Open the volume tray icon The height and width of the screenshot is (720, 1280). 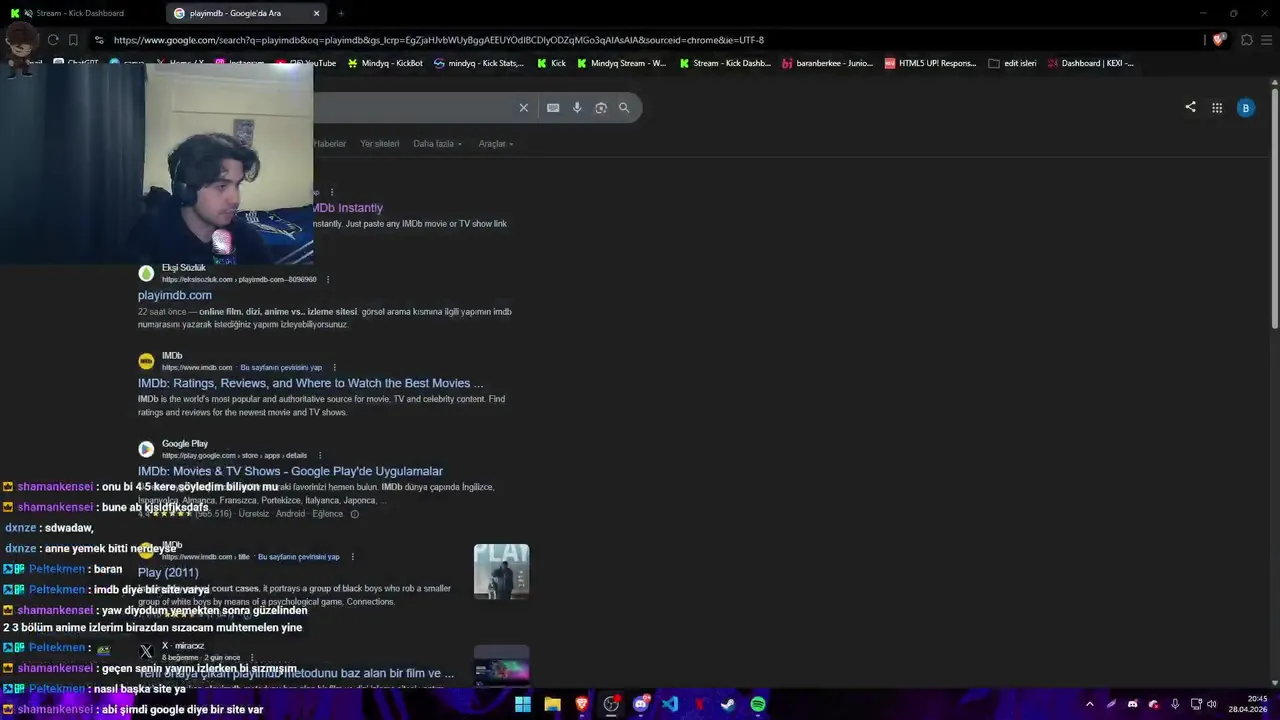(1212, 704)
